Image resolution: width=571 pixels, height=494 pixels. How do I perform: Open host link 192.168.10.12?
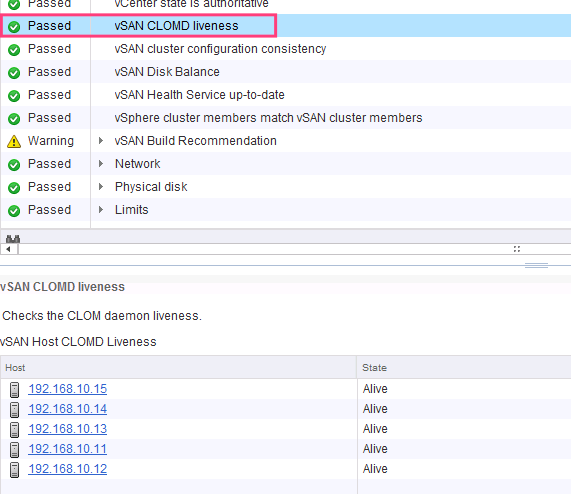tap(68, 469)
